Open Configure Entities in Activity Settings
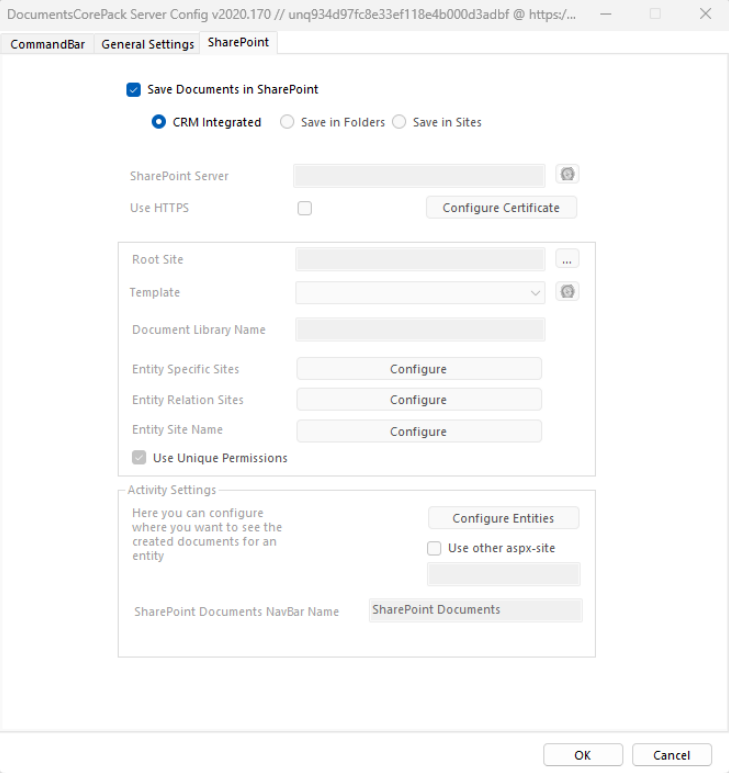 (x=503, y=518)
